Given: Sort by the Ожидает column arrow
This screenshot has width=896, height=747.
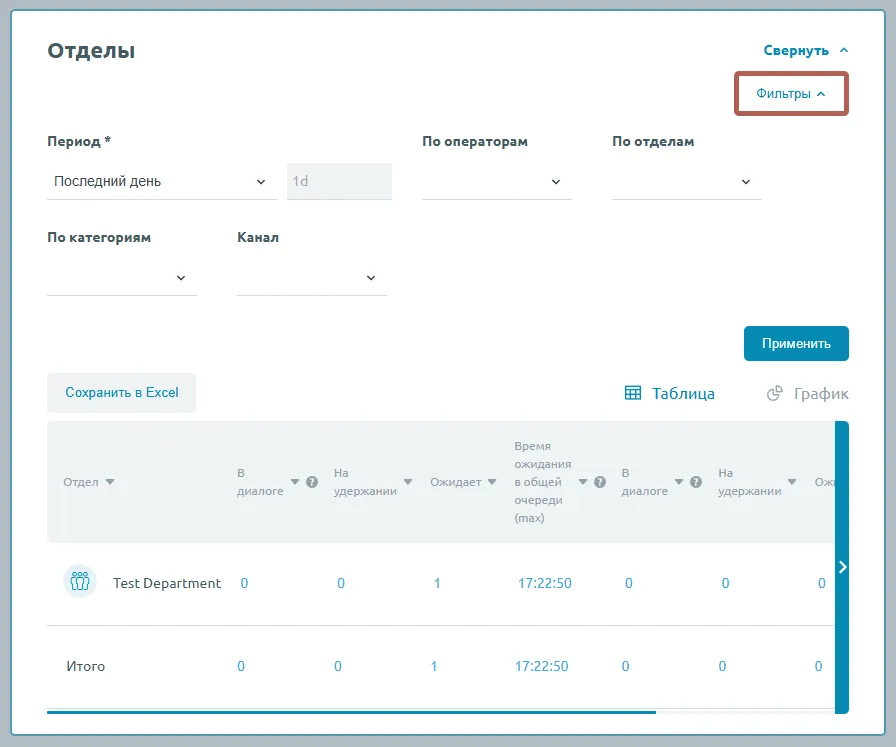Looking at the screenshot, I should click(490, 482).
